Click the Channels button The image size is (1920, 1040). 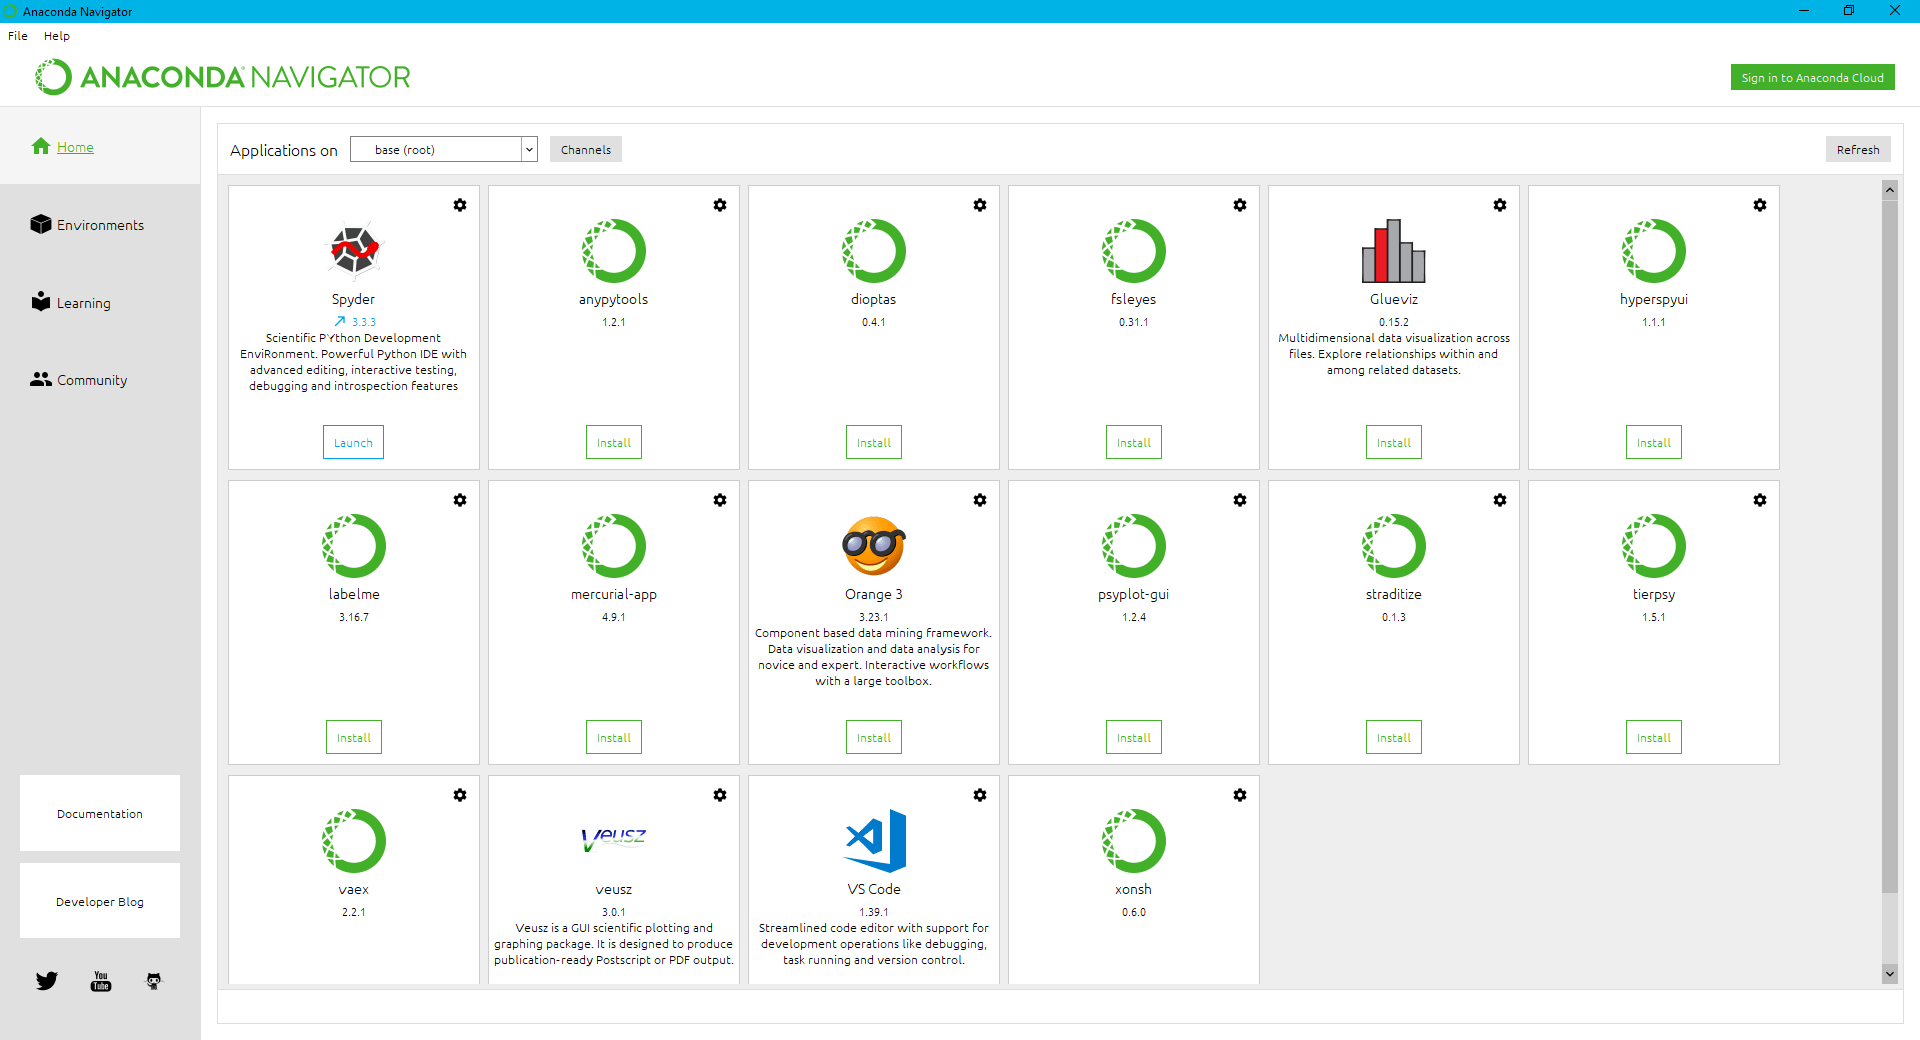[586, 150]
